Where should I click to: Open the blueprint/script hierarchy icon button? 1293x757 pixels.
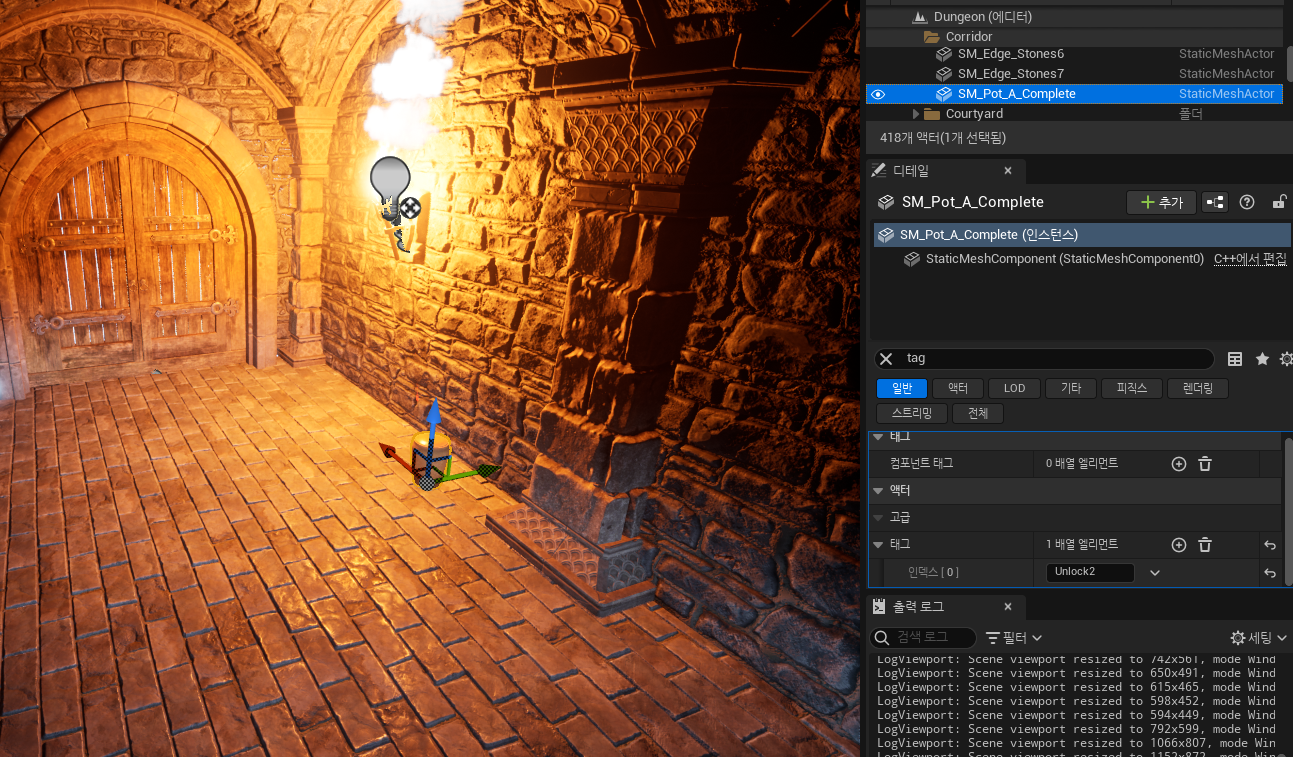(x=1215, y=202)
